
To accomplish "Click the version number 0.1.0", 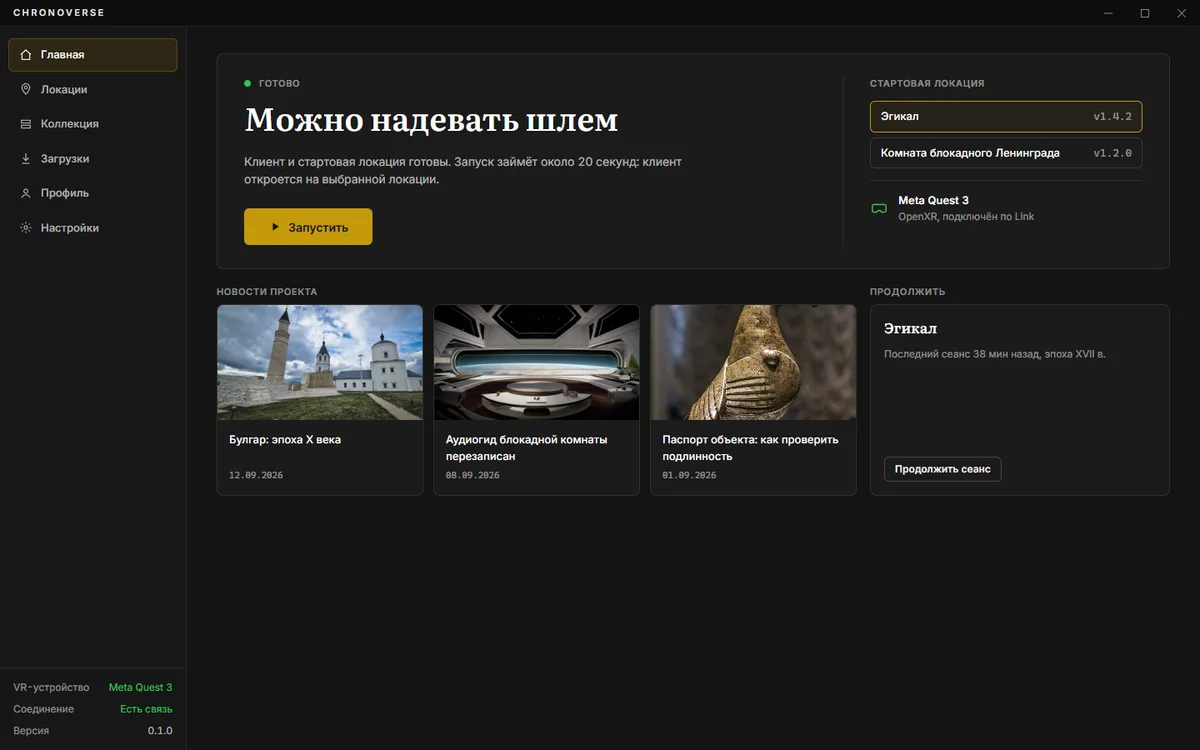I will pyautogui.click(x=160, y=731).
